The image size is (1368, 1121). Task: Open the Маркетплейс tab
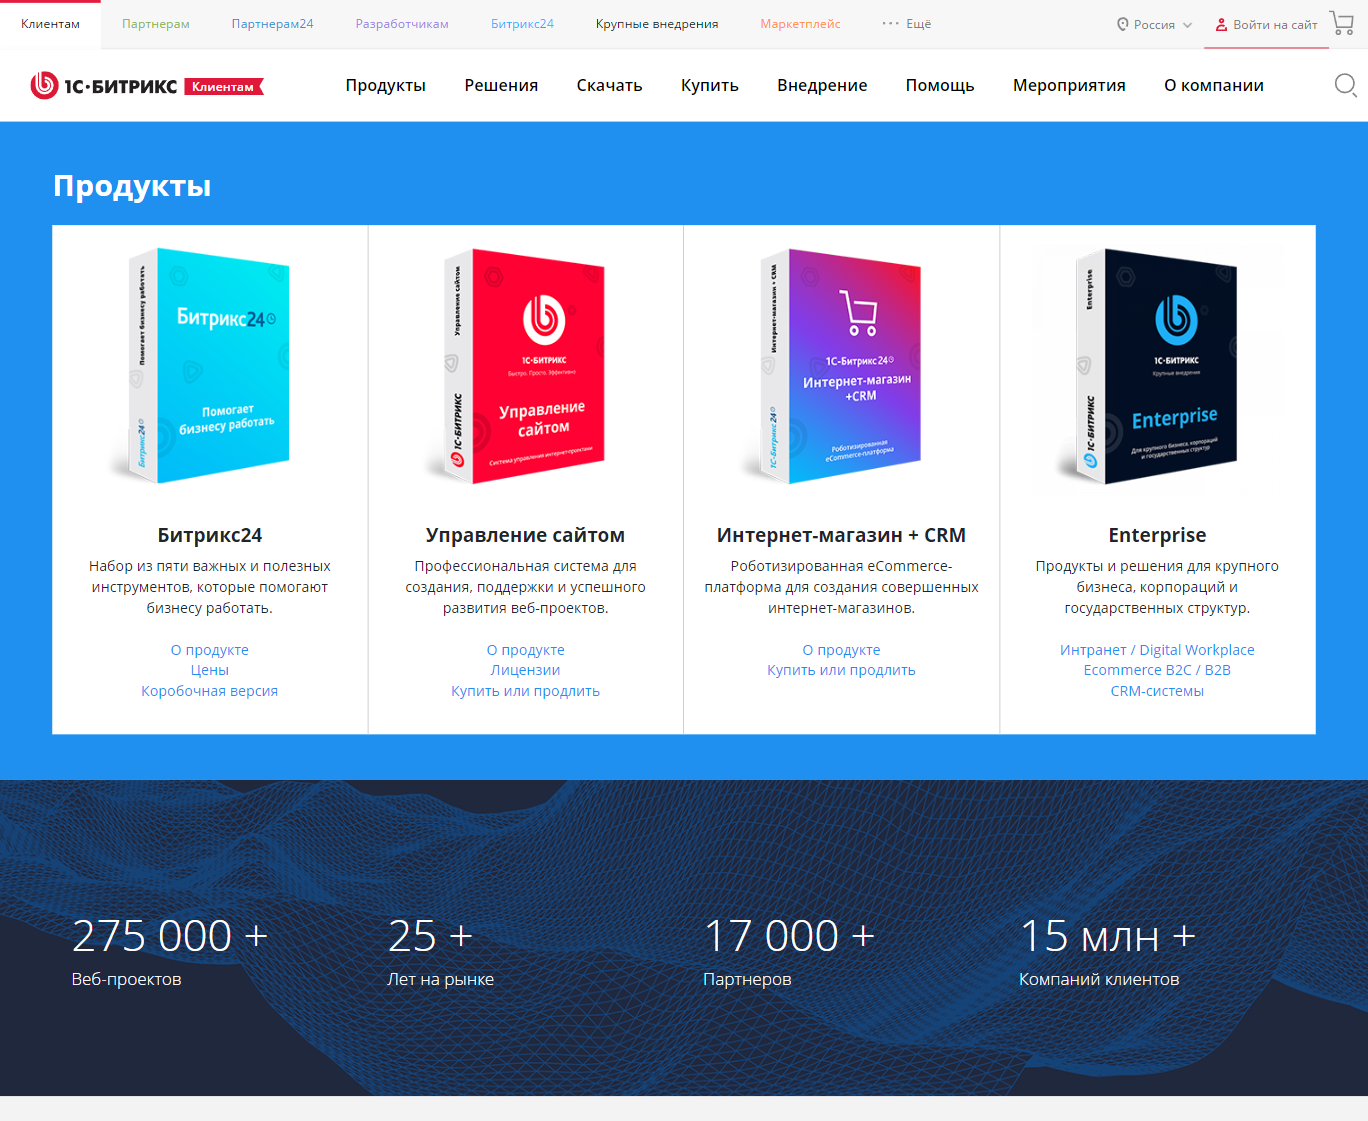(800, 24)
